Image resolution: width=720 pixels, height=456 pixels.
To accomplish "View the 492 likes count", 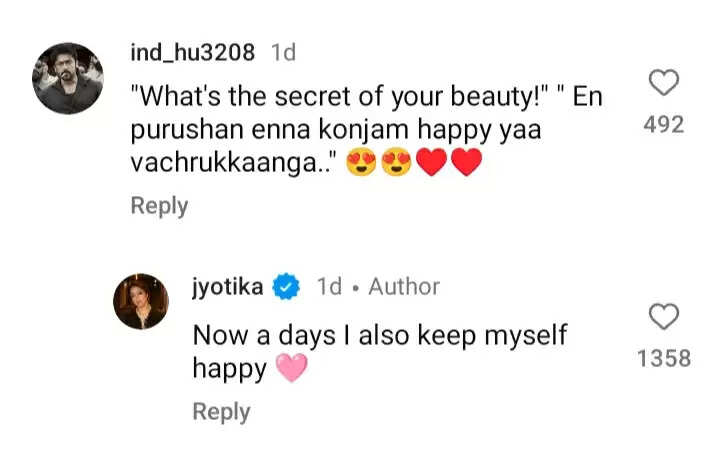I will pyautogui.click(x=664, y=124).
